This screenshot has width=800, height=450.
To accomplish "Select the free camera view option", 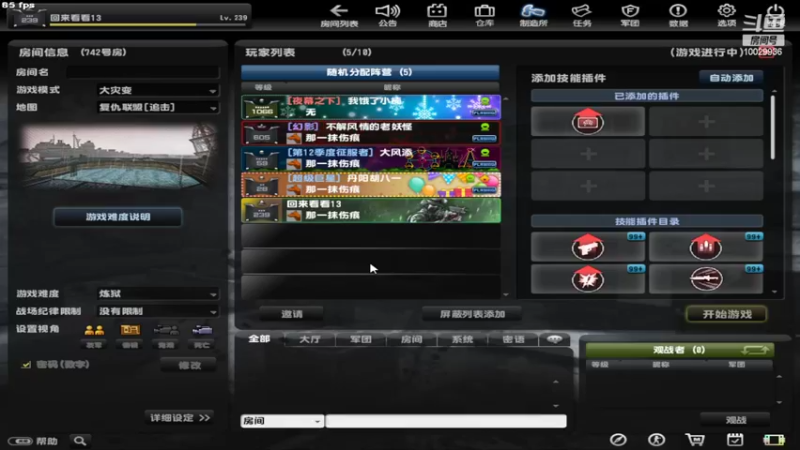I will coord(202,330).
